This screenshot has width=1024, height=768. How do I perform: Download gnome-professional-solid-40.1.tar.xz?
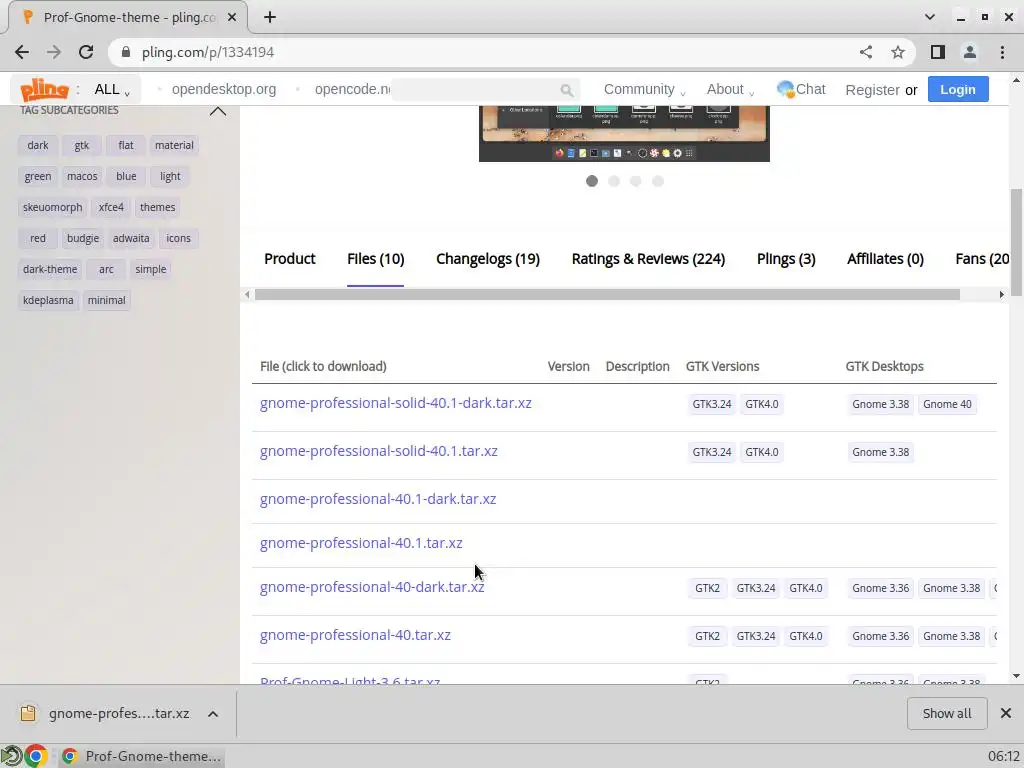(378, 451)
